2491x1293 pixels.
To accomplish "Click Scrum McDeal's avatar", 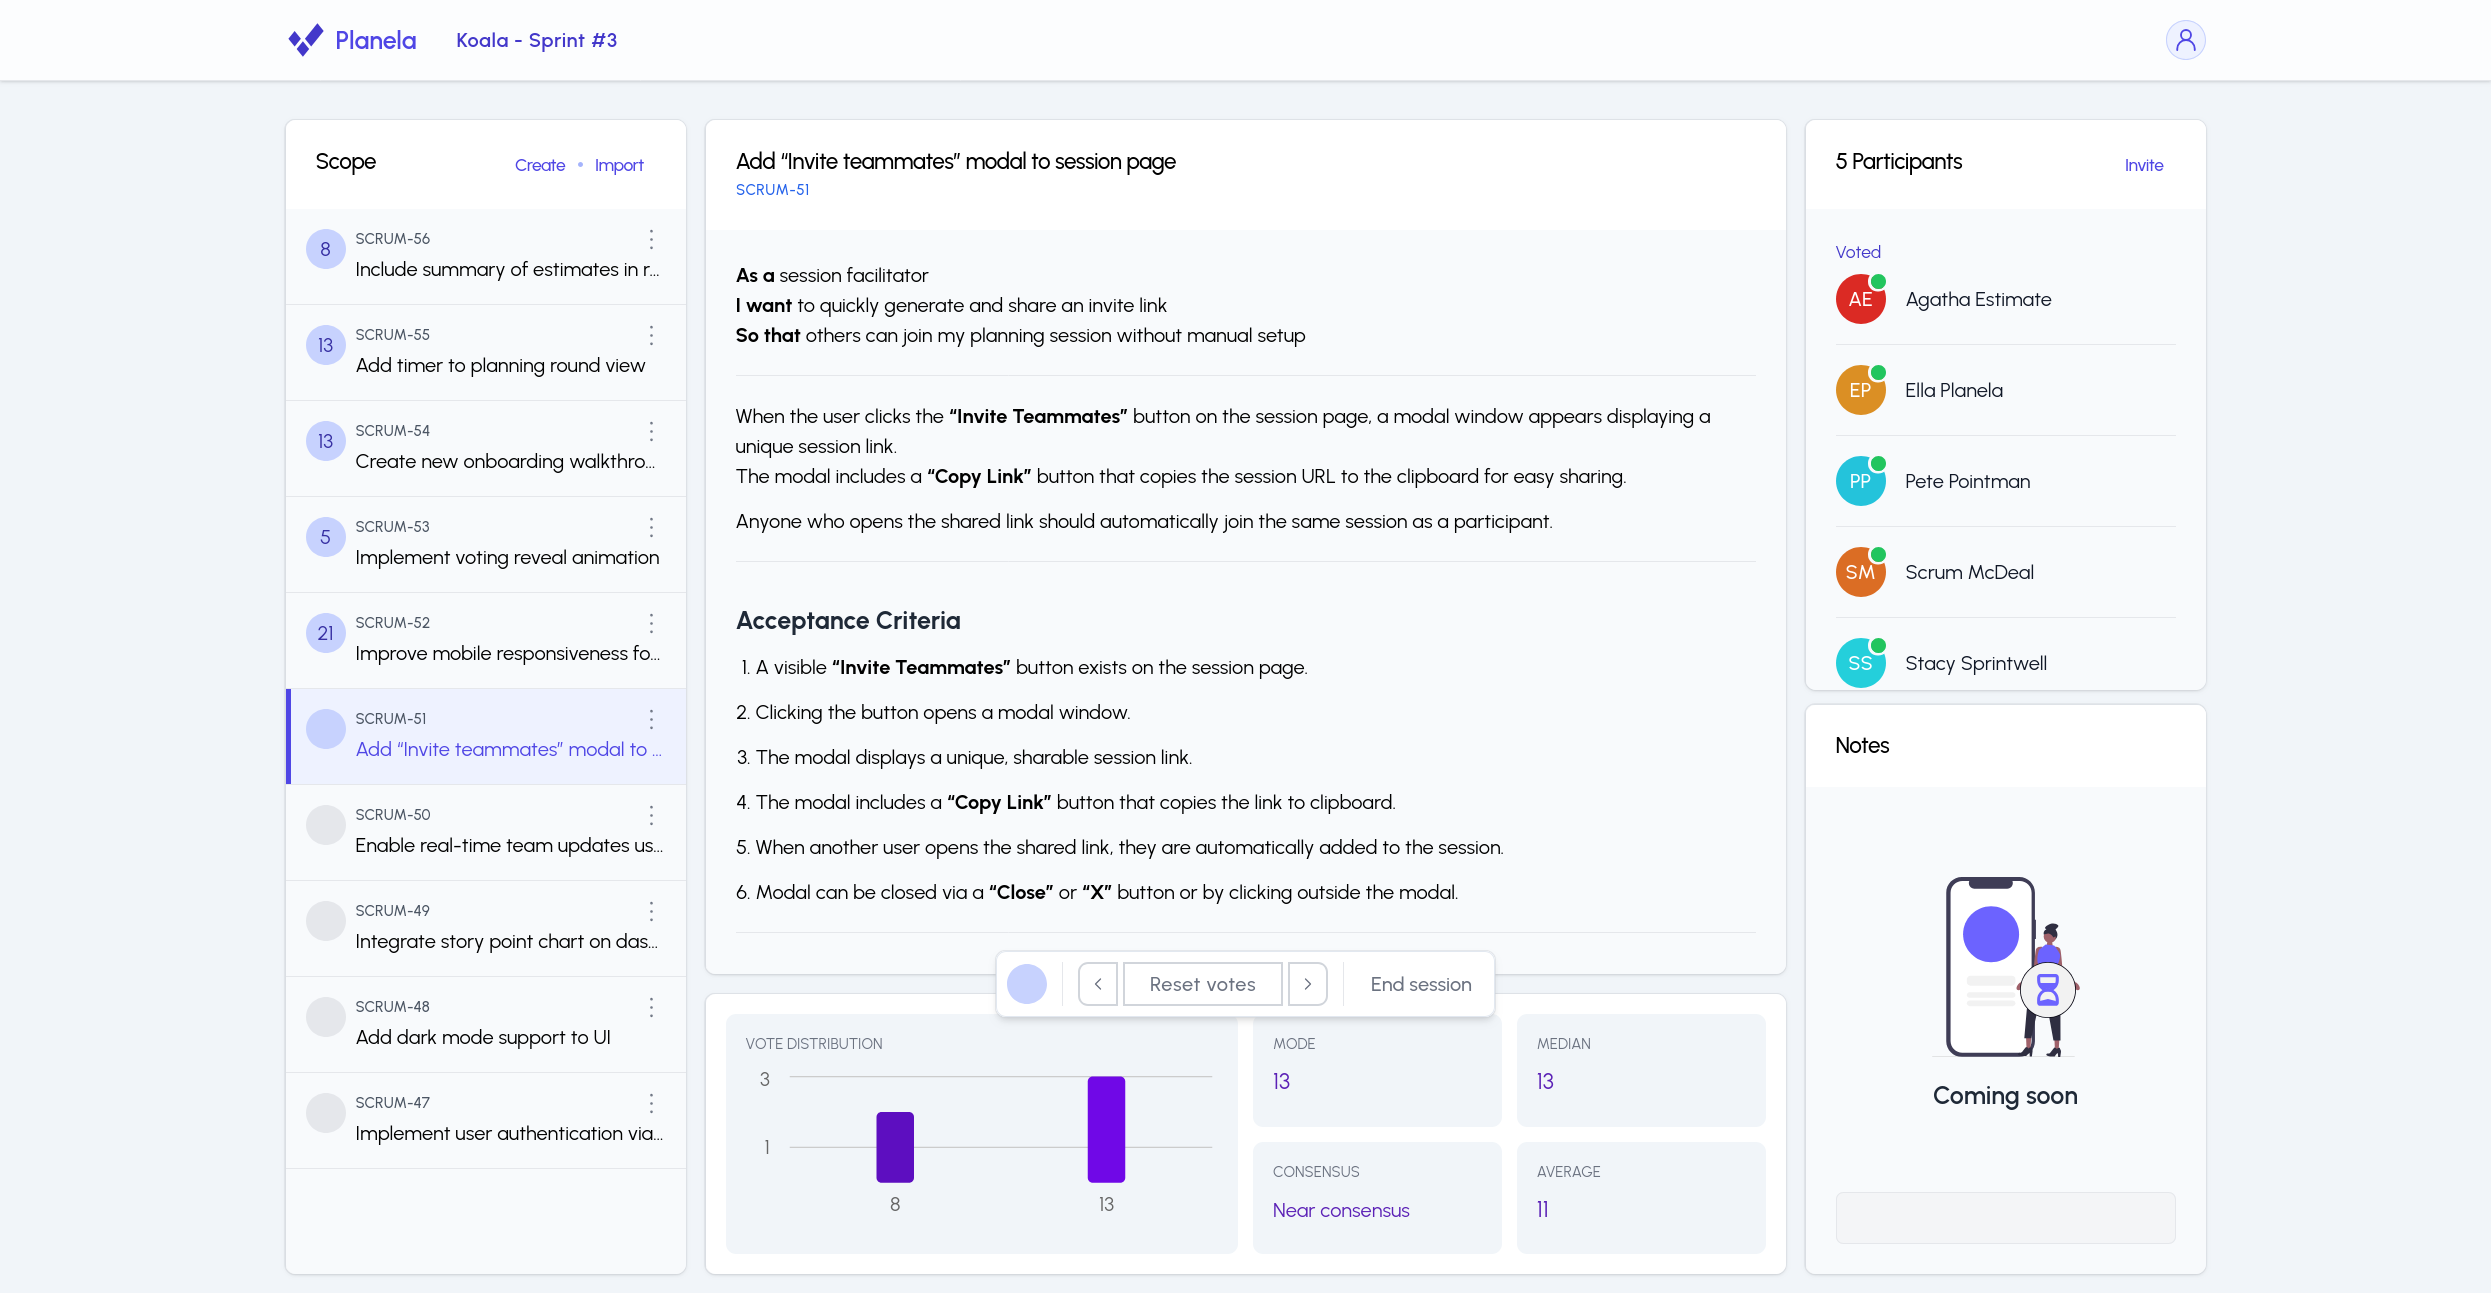I will tap(1860, 571).
